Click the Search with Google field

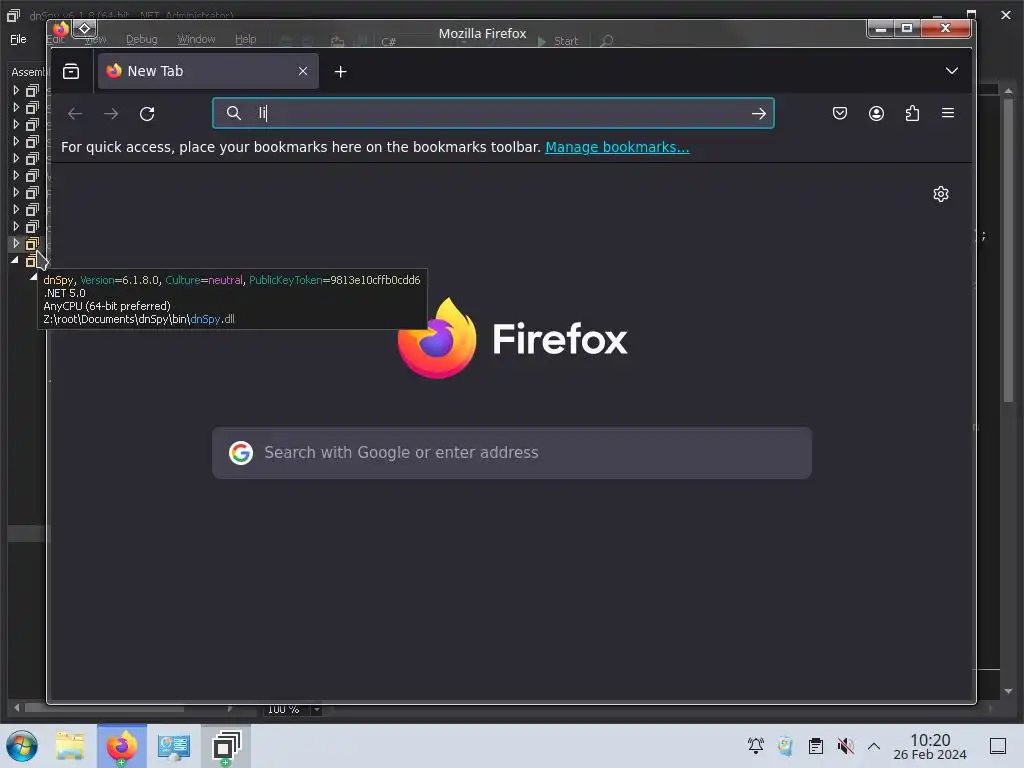(x=512, y=453)
